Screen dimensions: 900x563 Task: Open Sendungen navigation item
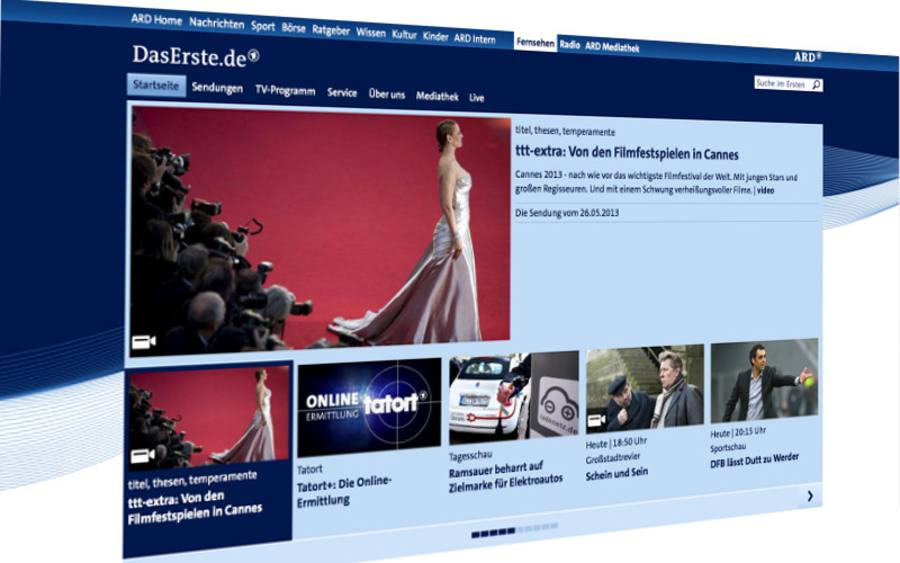217,88
